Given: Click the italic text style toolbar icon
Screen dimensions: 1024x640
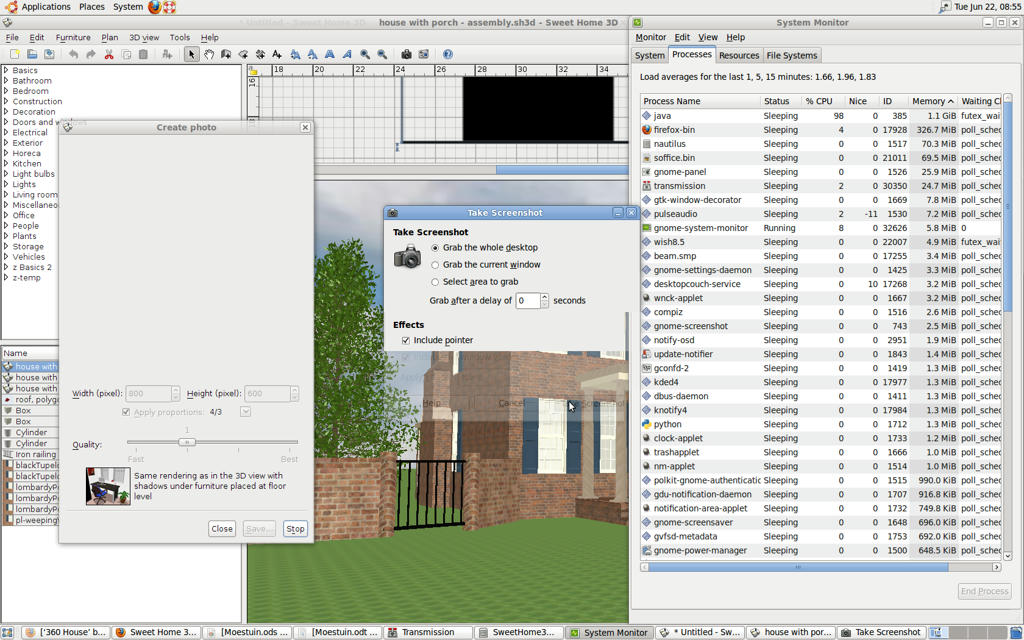Looking at the screenshot, I should tap(347, 54).
